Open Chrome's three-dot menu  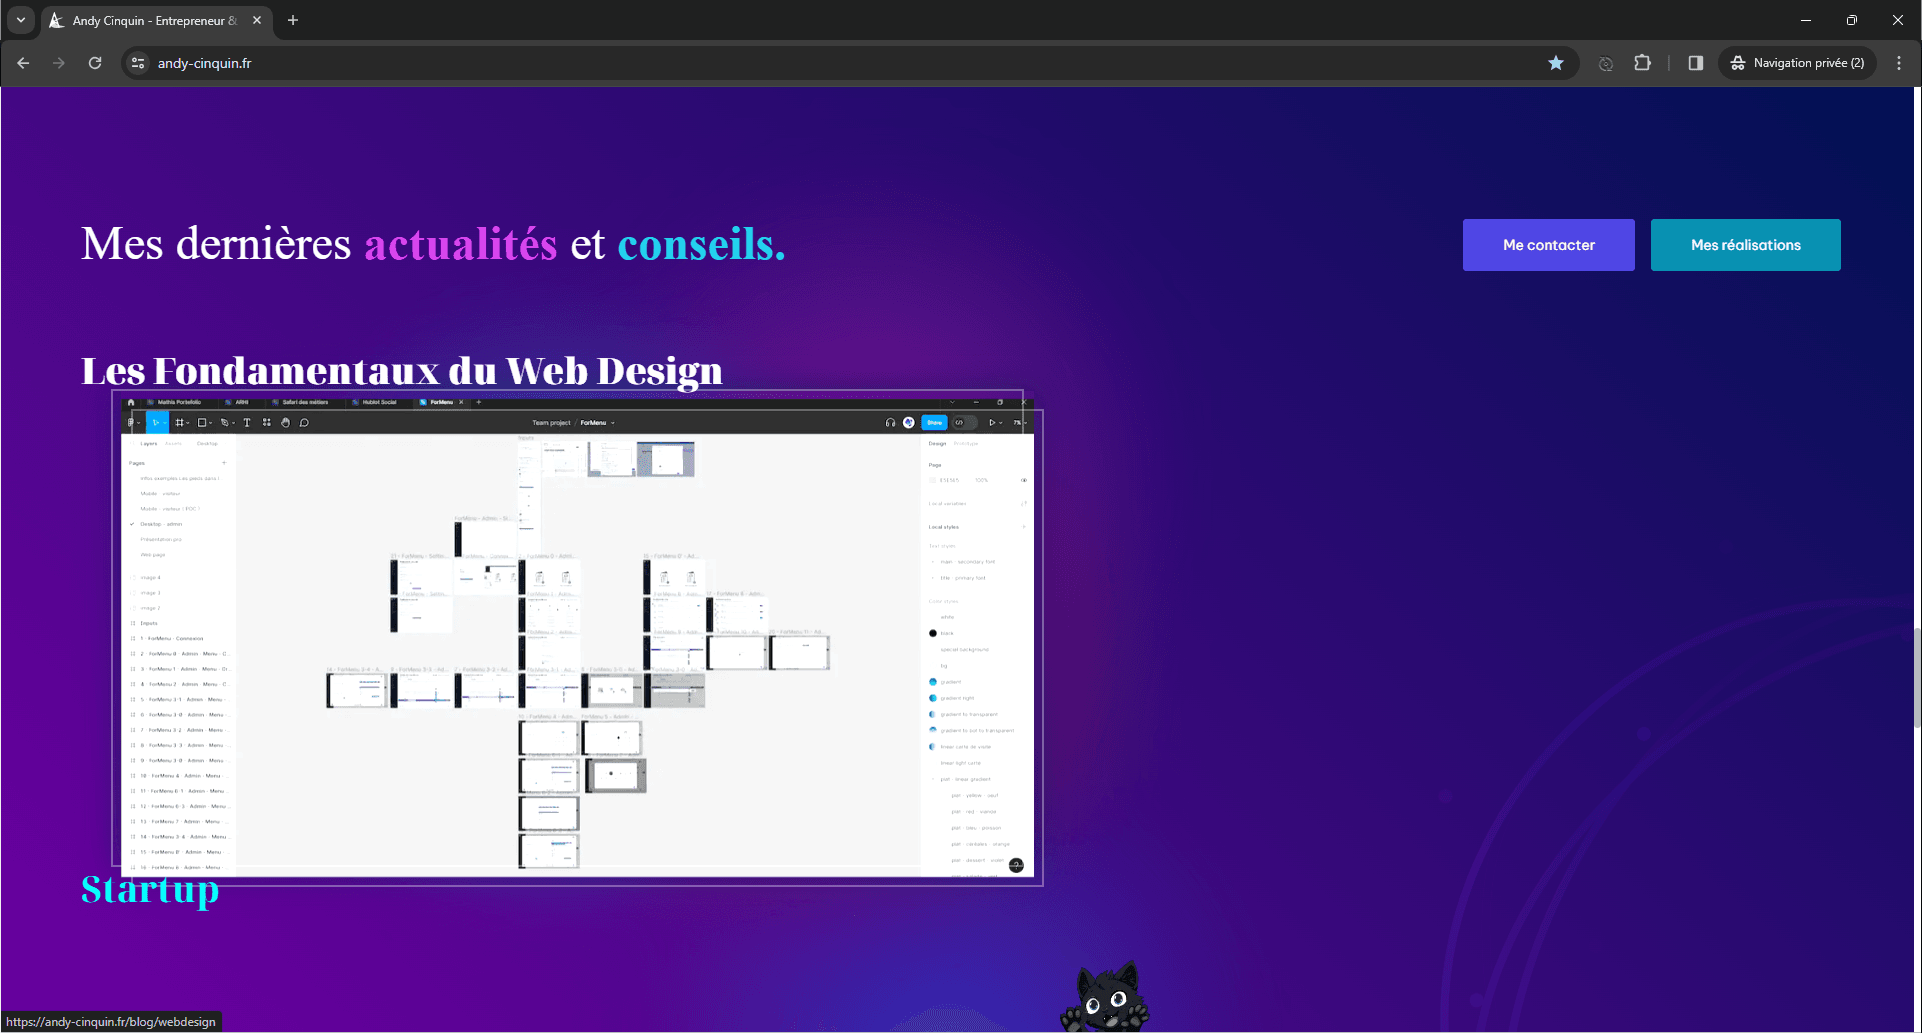[x=1899, y=63]
